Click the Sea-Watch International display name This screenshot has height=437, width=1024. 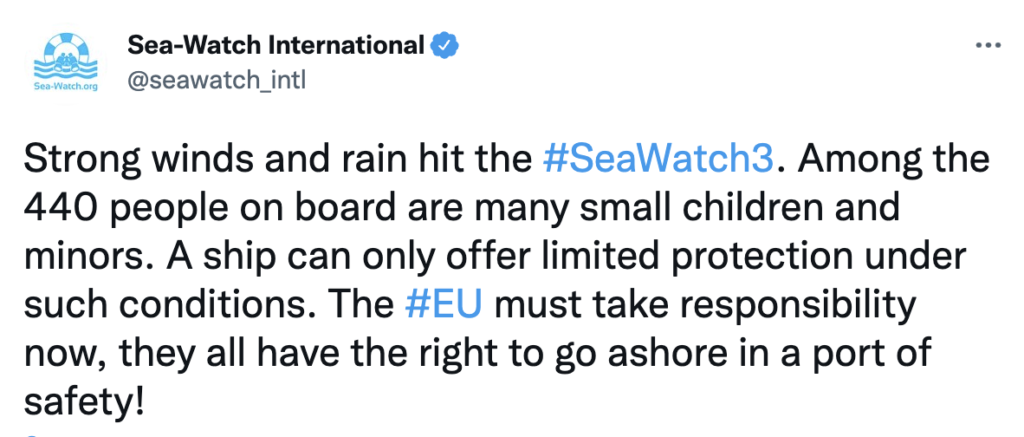coord(277,45)
